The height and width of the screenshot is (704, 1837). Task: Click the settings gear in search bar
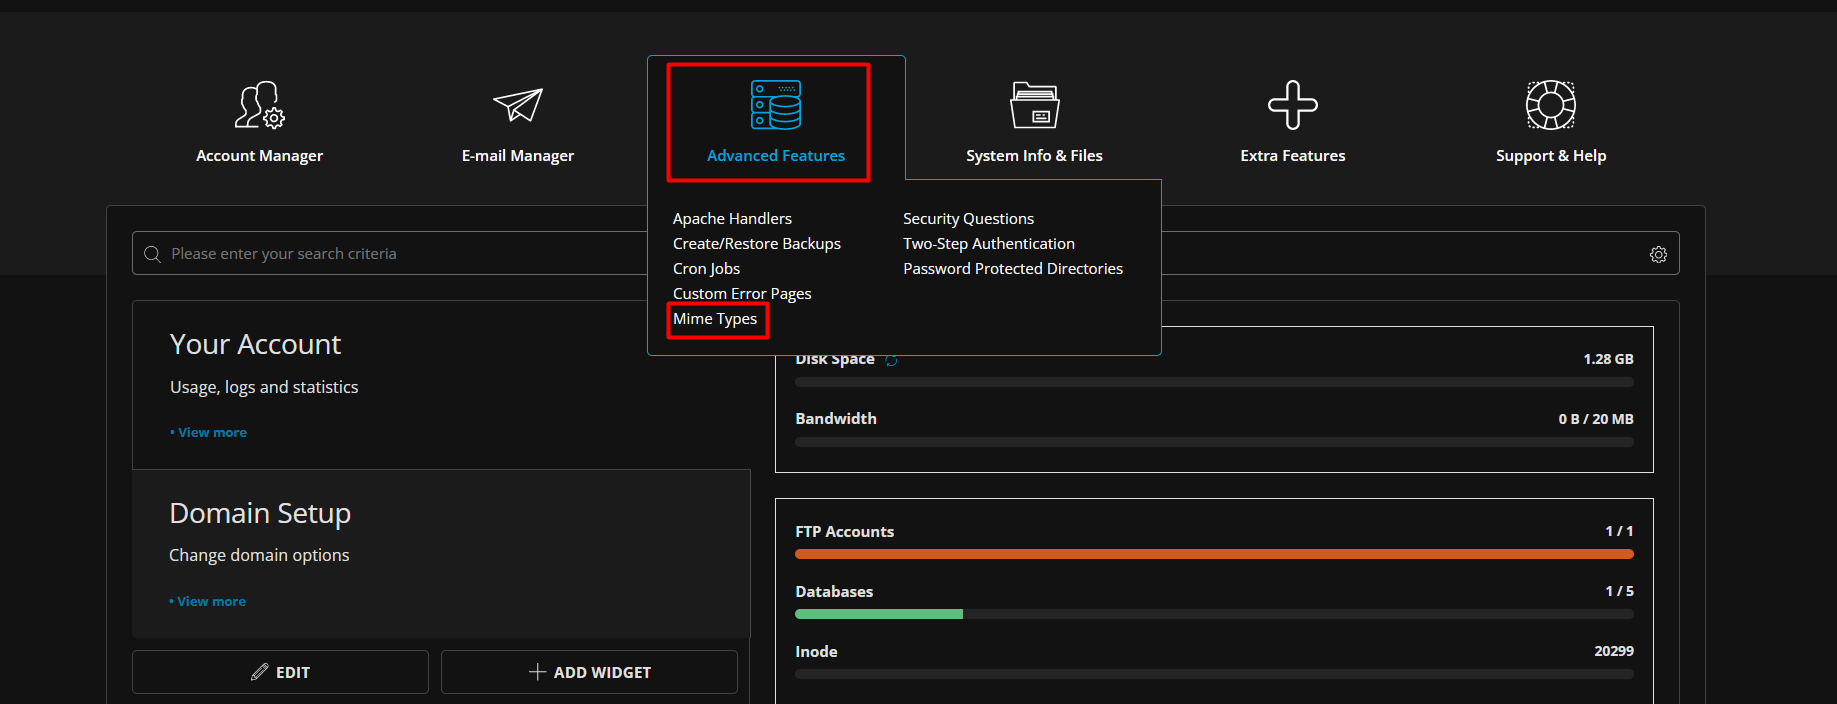pyautogui.click(x=1658, y=255)
